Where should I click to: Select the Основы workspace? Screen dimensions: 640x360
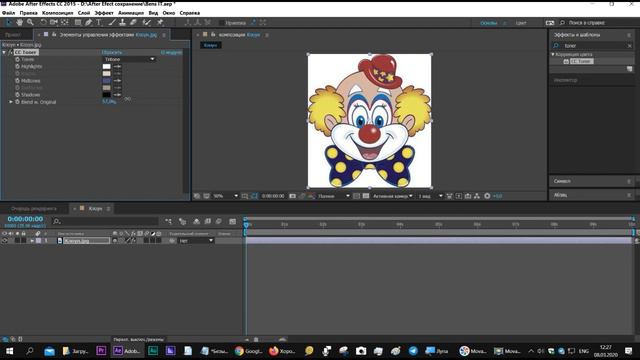point(489,23)
